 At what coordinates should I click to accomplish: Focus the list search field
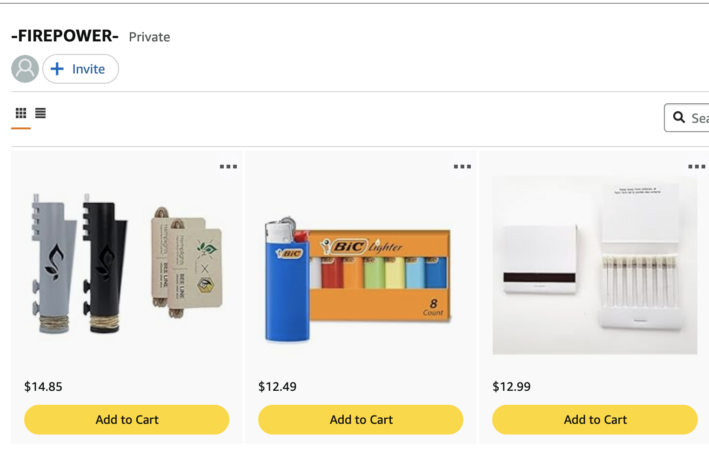tap(699, 118)
